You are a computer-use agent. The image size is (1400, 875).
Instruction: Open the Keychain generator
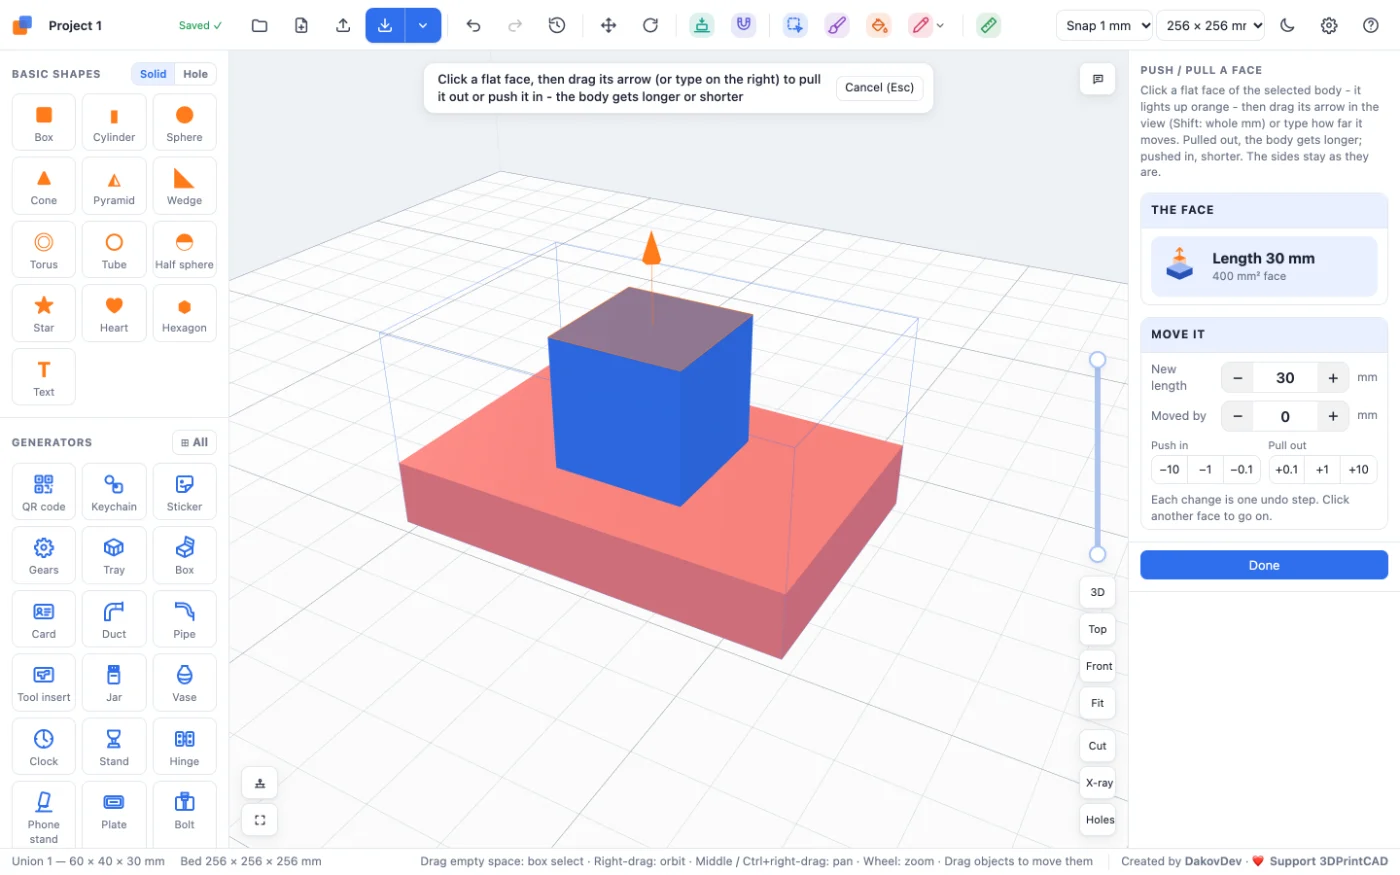coord(114,492)
